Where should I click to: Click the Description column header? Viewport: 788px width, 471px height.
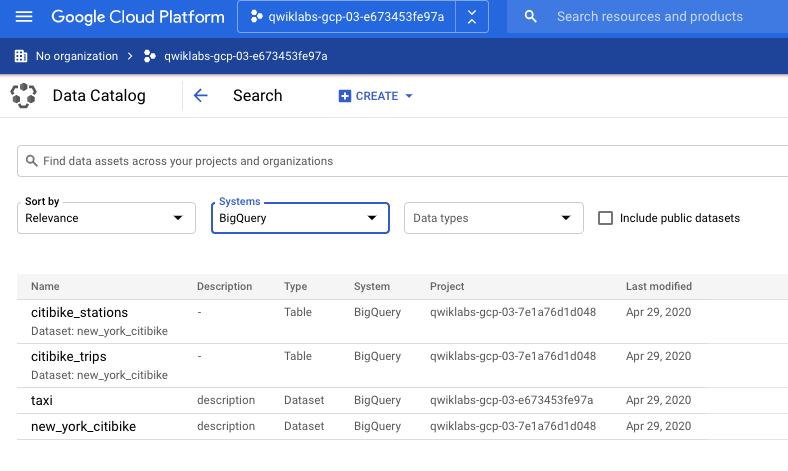point(225,287)
